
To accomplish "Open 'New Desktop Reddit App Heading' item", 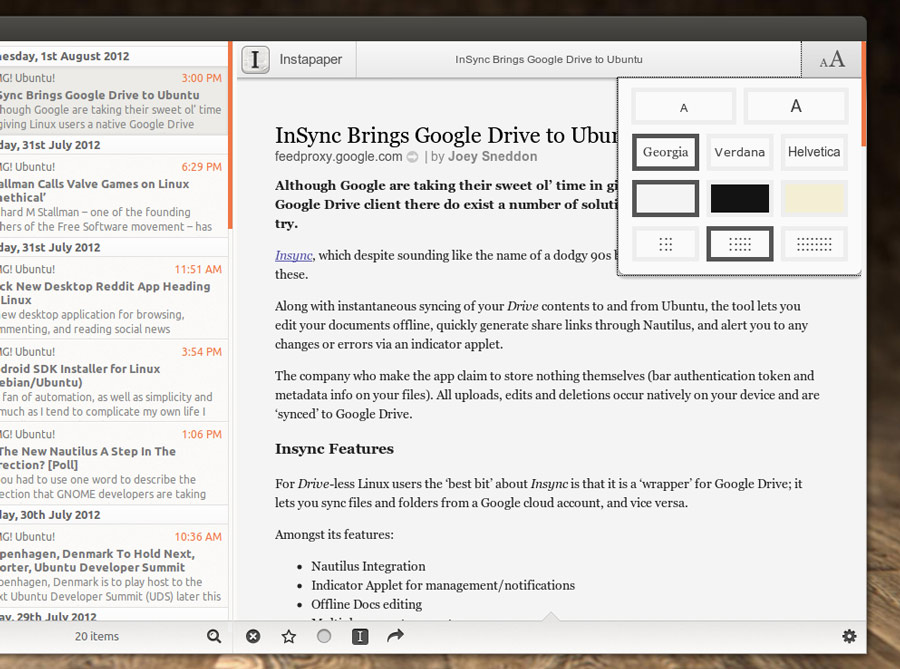I will pos(114,299).
